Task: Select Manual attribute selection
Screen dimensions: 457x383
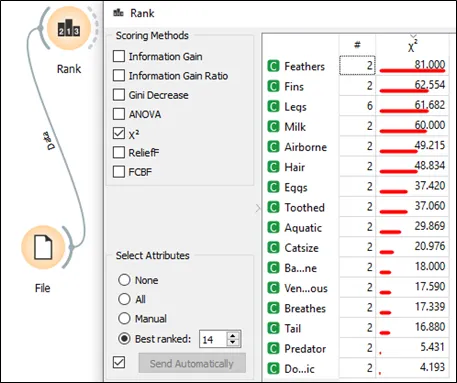Action: click(x=124, y=319)
